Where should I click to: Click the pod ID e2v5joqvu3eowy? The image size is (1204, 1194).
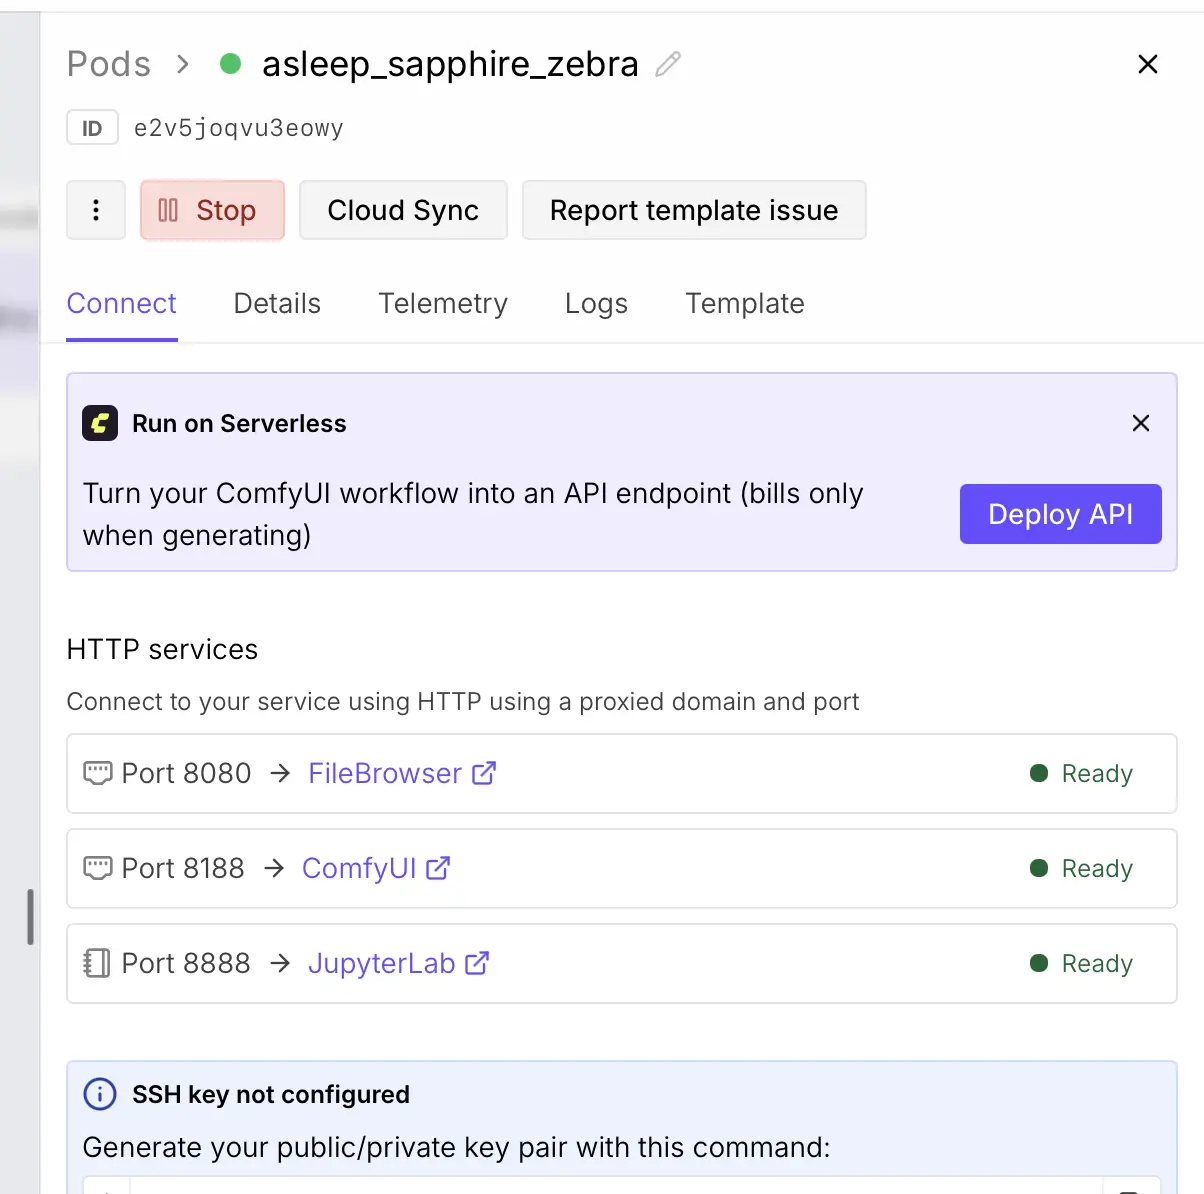point(239,128)
